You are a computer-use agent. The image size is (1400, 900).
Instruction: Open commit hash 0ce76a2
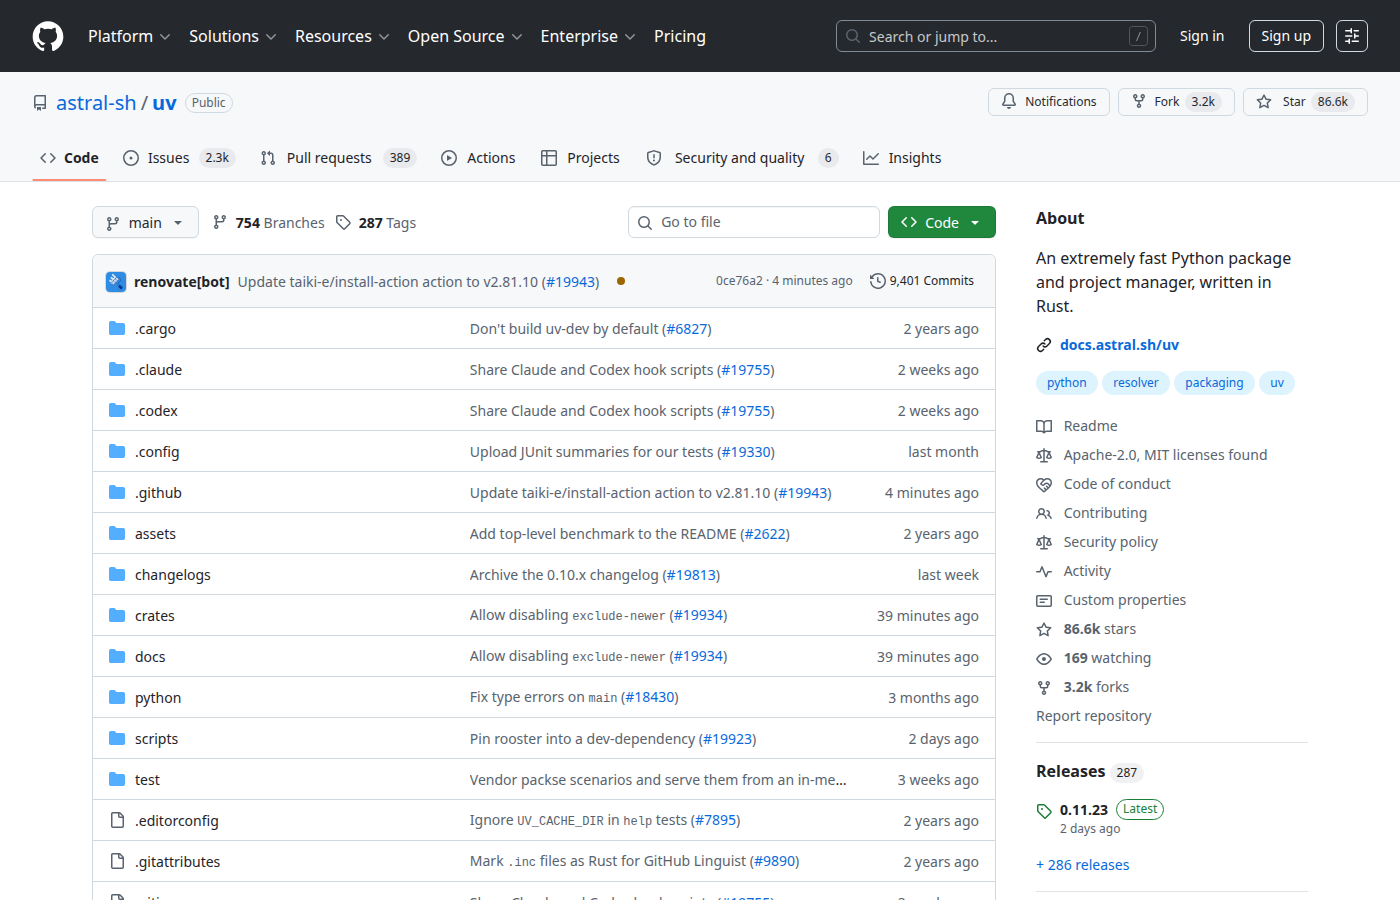click(x=739, y=281)
